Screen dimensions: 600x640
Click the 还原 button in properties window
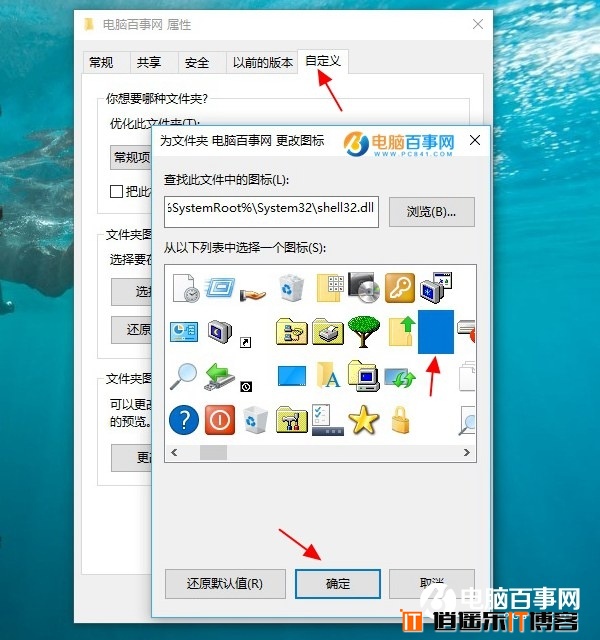click(132, 330)
